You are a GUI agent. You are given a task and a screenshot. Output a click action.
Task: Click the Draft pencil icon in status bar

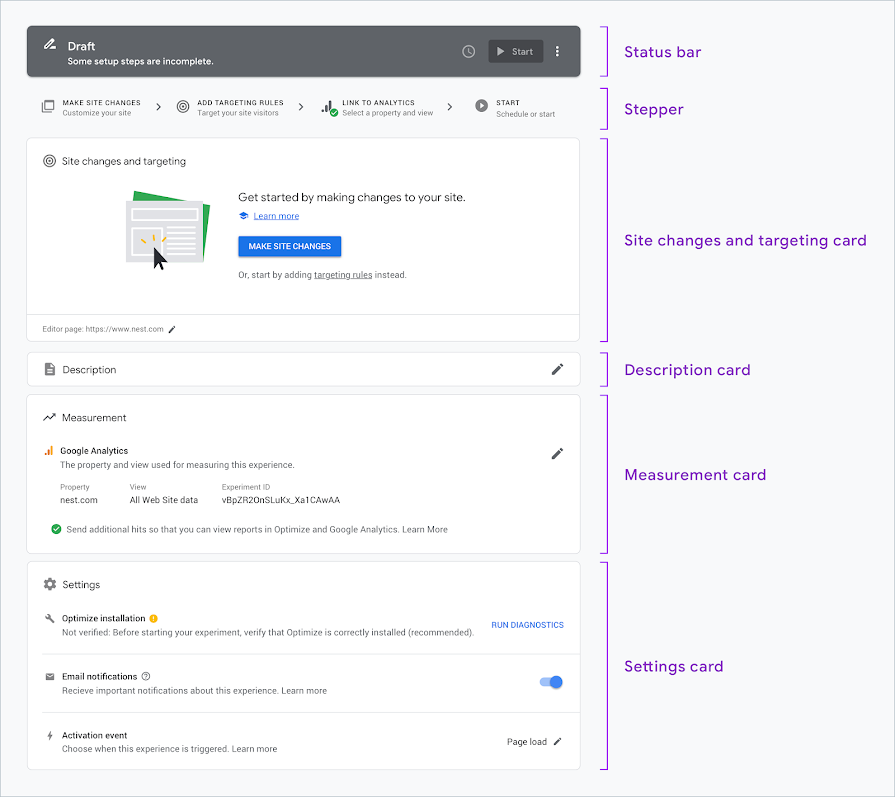pos(50,45)
